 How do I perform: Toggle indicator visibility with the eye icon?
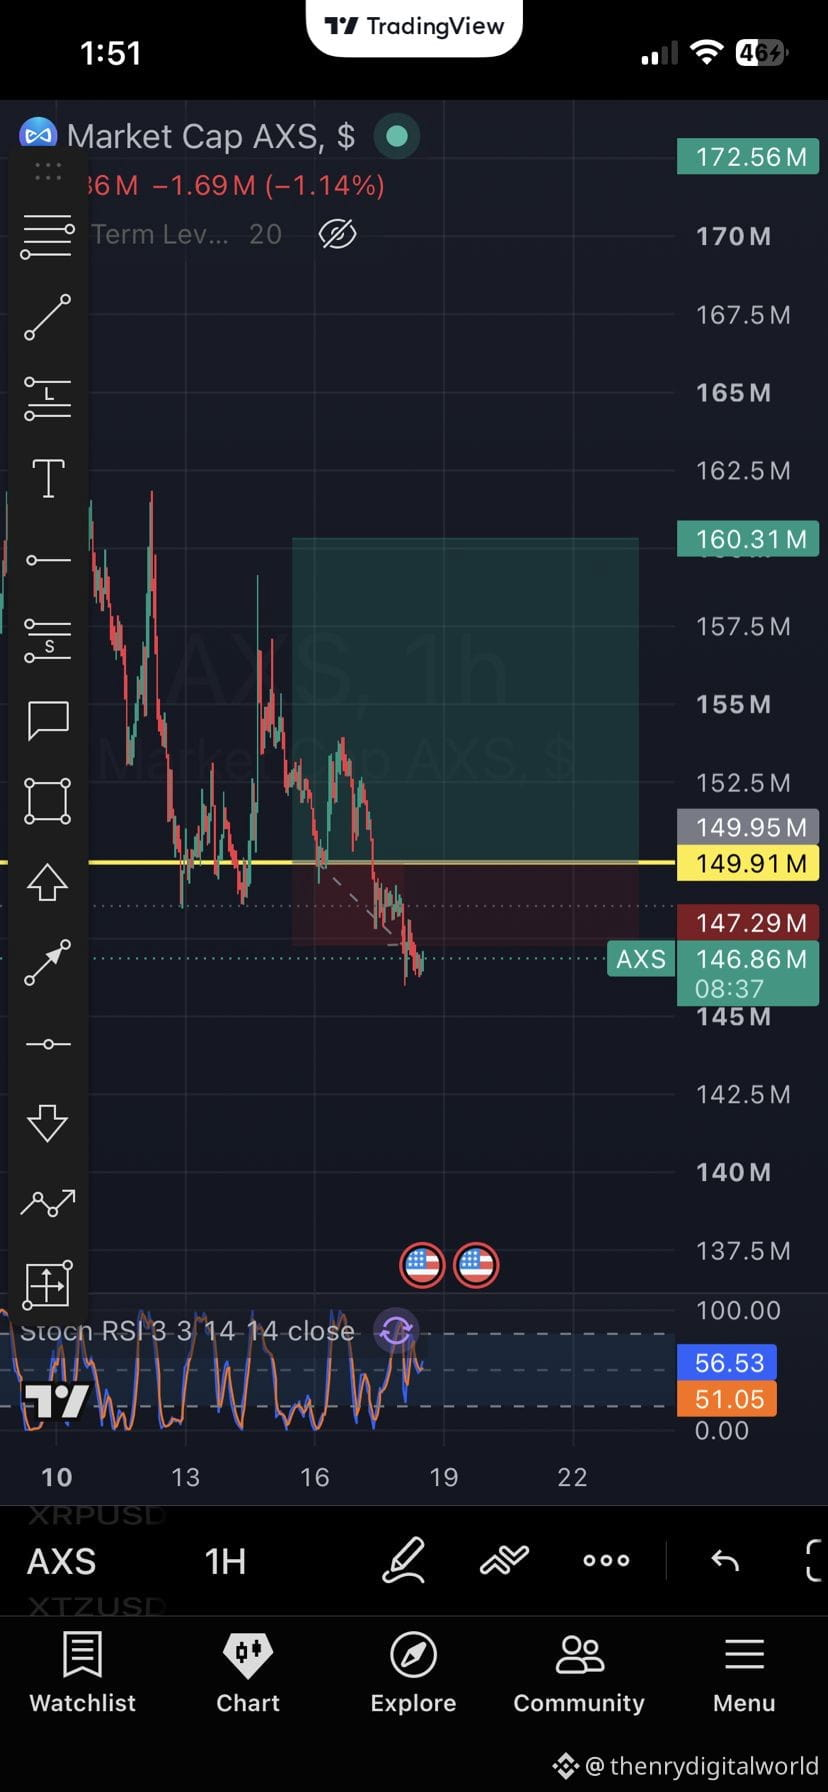coord(337,235)
